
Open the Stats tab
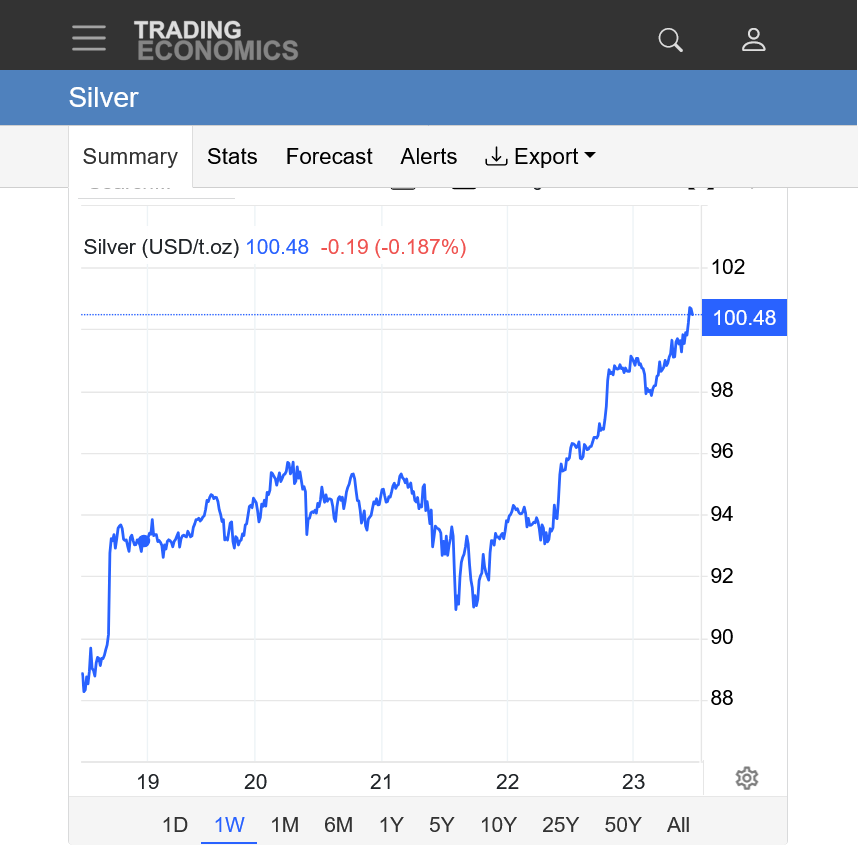click(232, 157)
